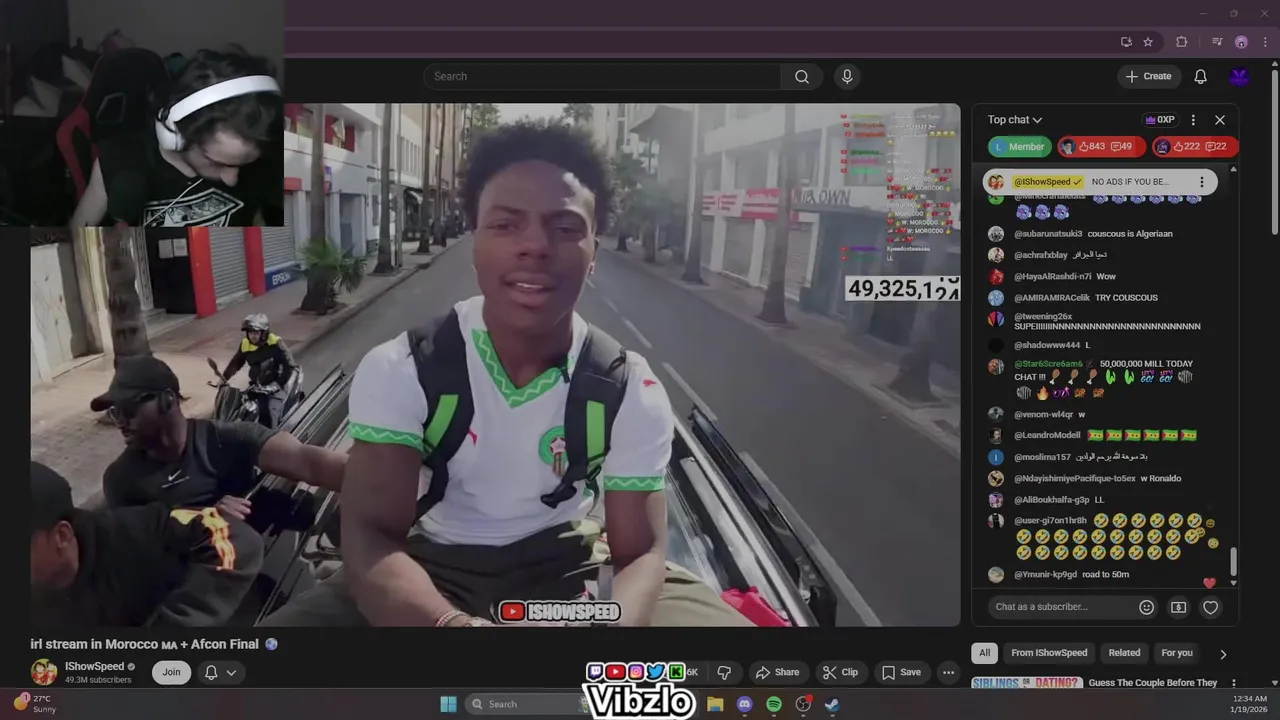The height and width of the screenshot is (720, 1280).
Task: Click username @tweening26x in chat
Action: (1043, 316)
